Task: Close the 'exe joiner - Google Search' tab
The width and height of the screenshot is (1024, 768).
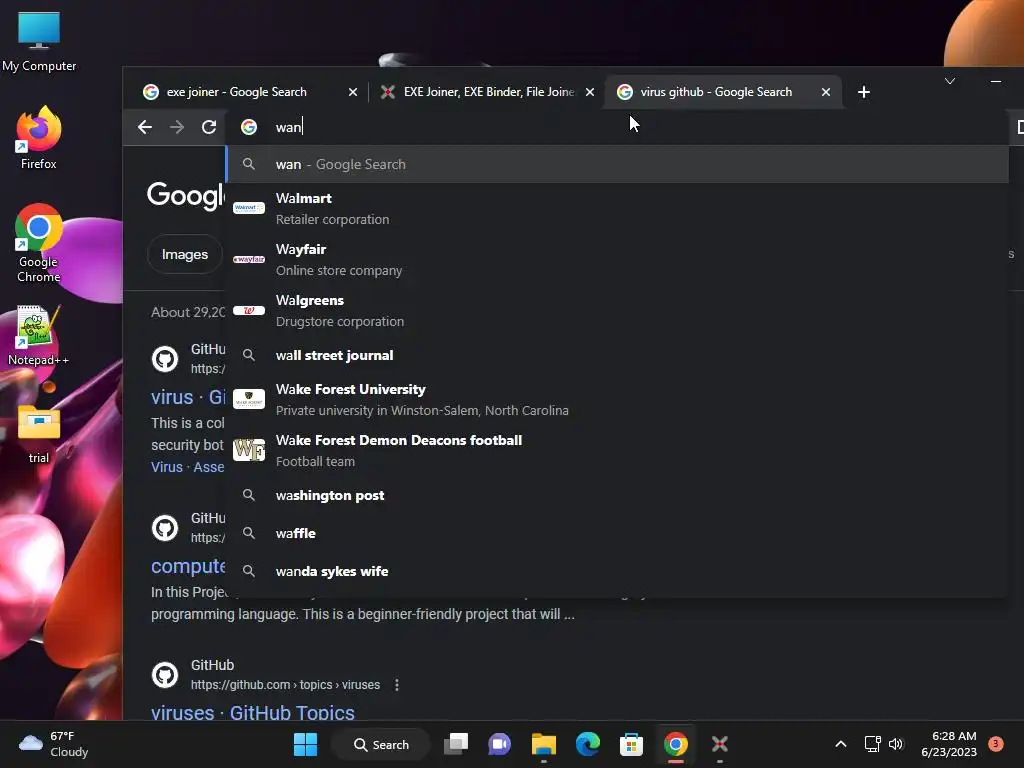Action: coord(353,92)
